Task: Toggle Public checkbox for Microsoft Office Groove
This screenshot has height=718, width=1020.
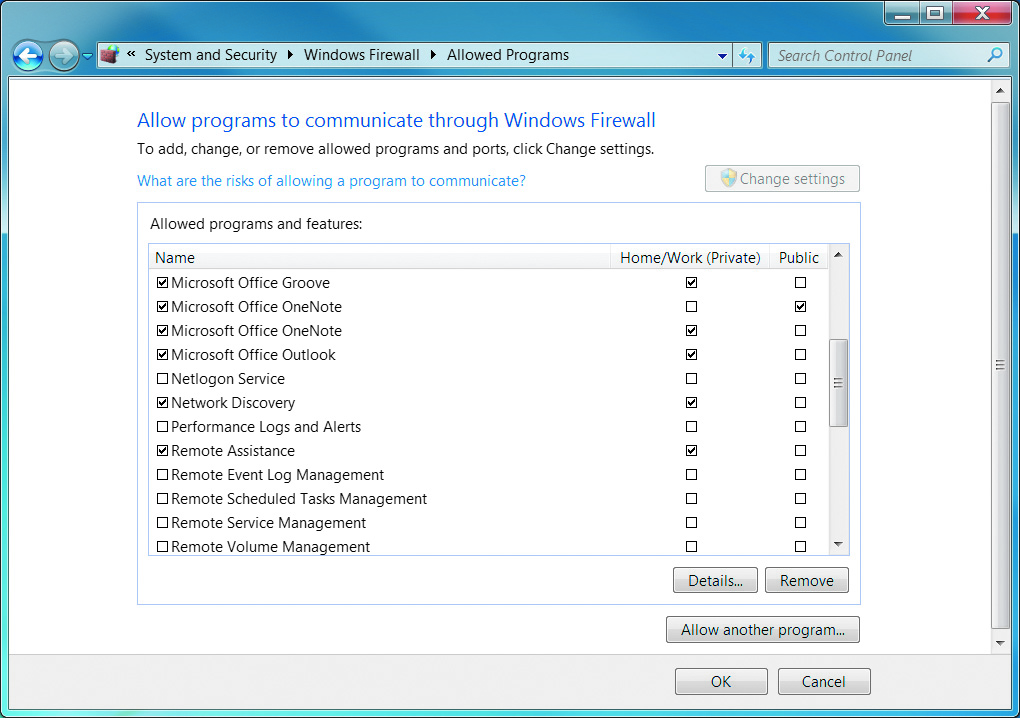Action: click(x=800, y=283)
